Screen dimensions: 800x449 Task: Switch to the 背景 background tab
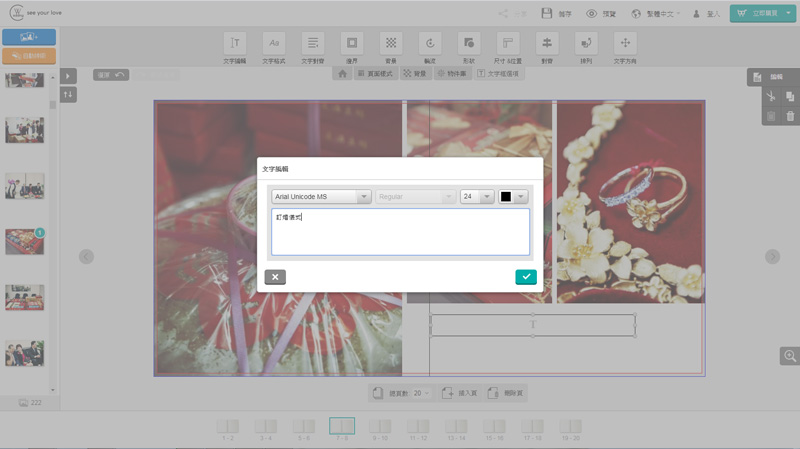[x=414, y=74]
